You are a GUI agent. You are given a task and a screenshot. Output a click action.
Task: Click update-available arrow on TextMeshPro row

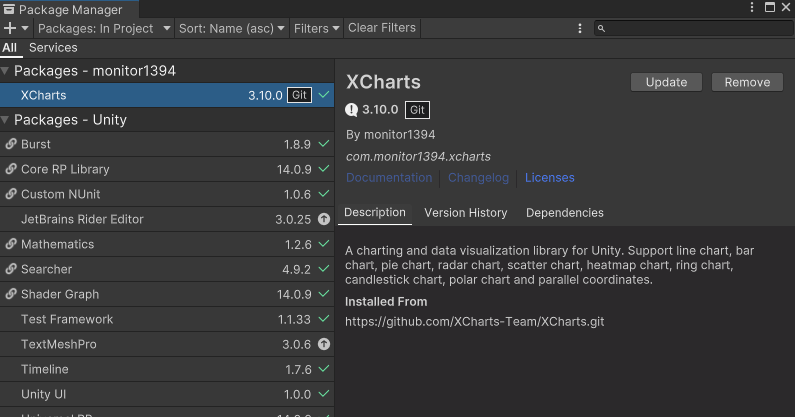(324, 344)
